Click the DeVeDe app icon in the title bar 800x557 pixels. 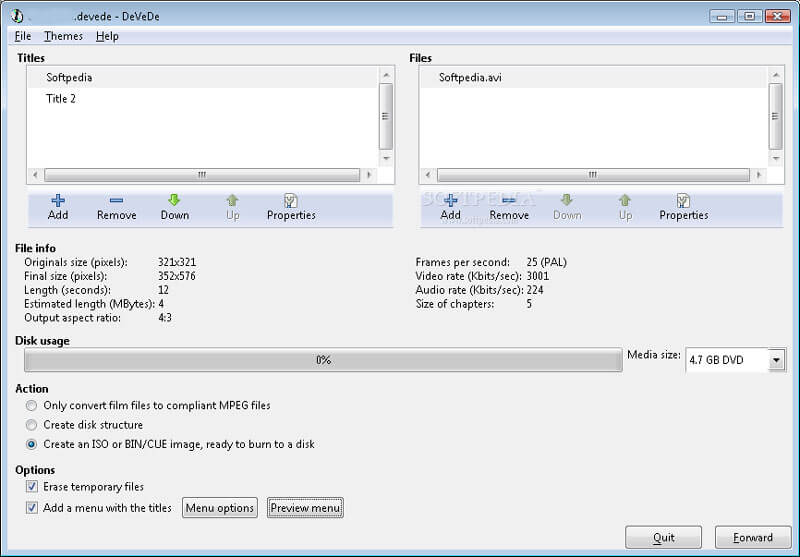point(17,16)
